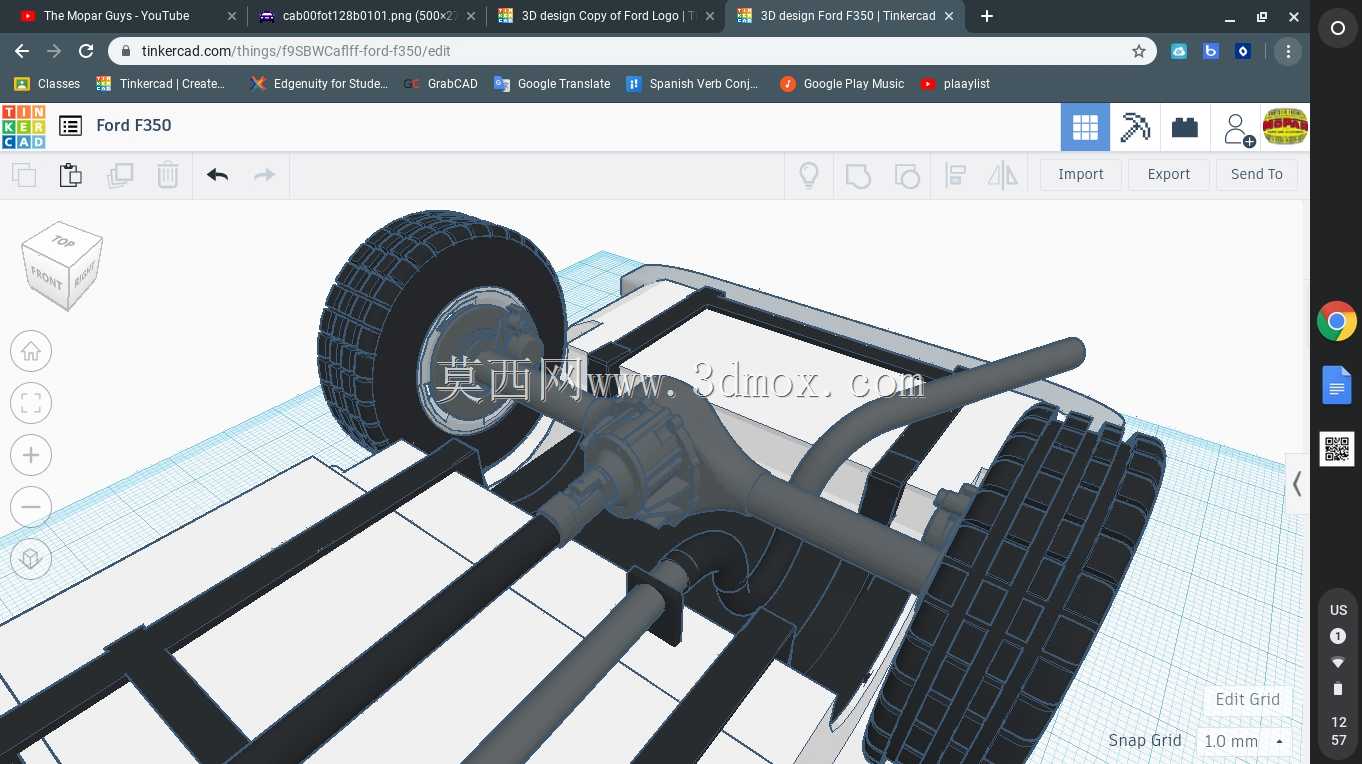Open a new browser tab

coord(987,16)
